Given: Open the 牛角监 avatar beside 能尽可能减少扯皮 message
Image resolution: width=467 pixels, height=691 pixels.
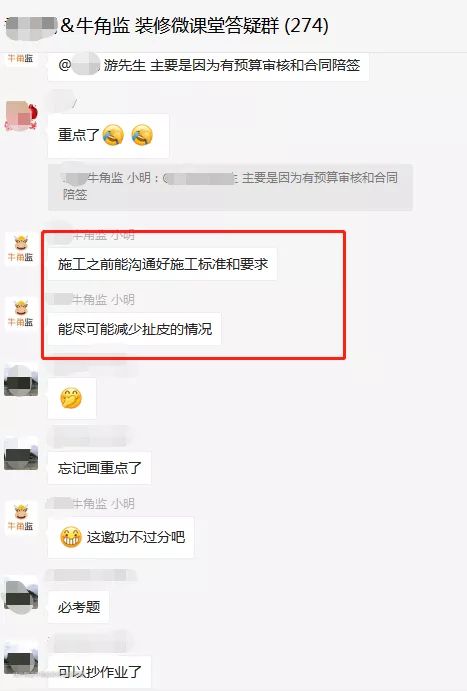Looking at the screenshot, I should coord(21,314).
